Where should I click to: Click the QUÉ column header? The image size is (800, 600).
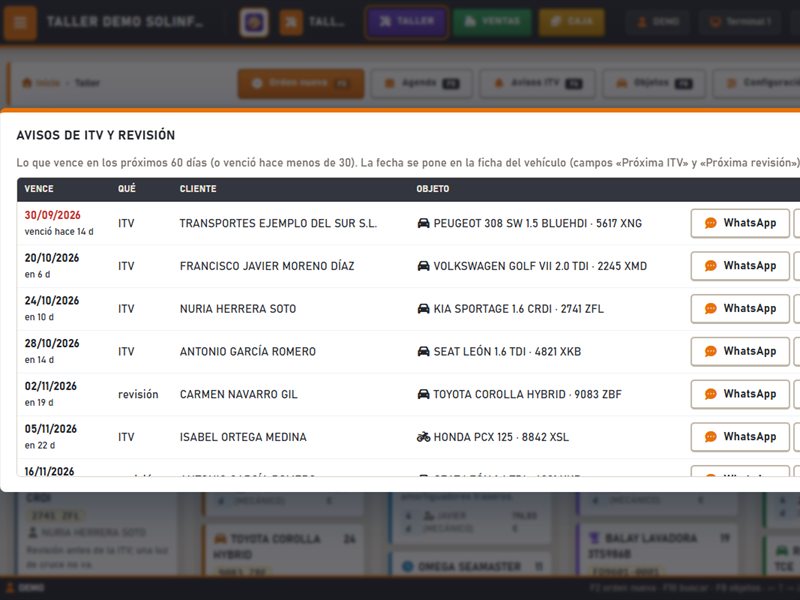(x=127, y=189)
